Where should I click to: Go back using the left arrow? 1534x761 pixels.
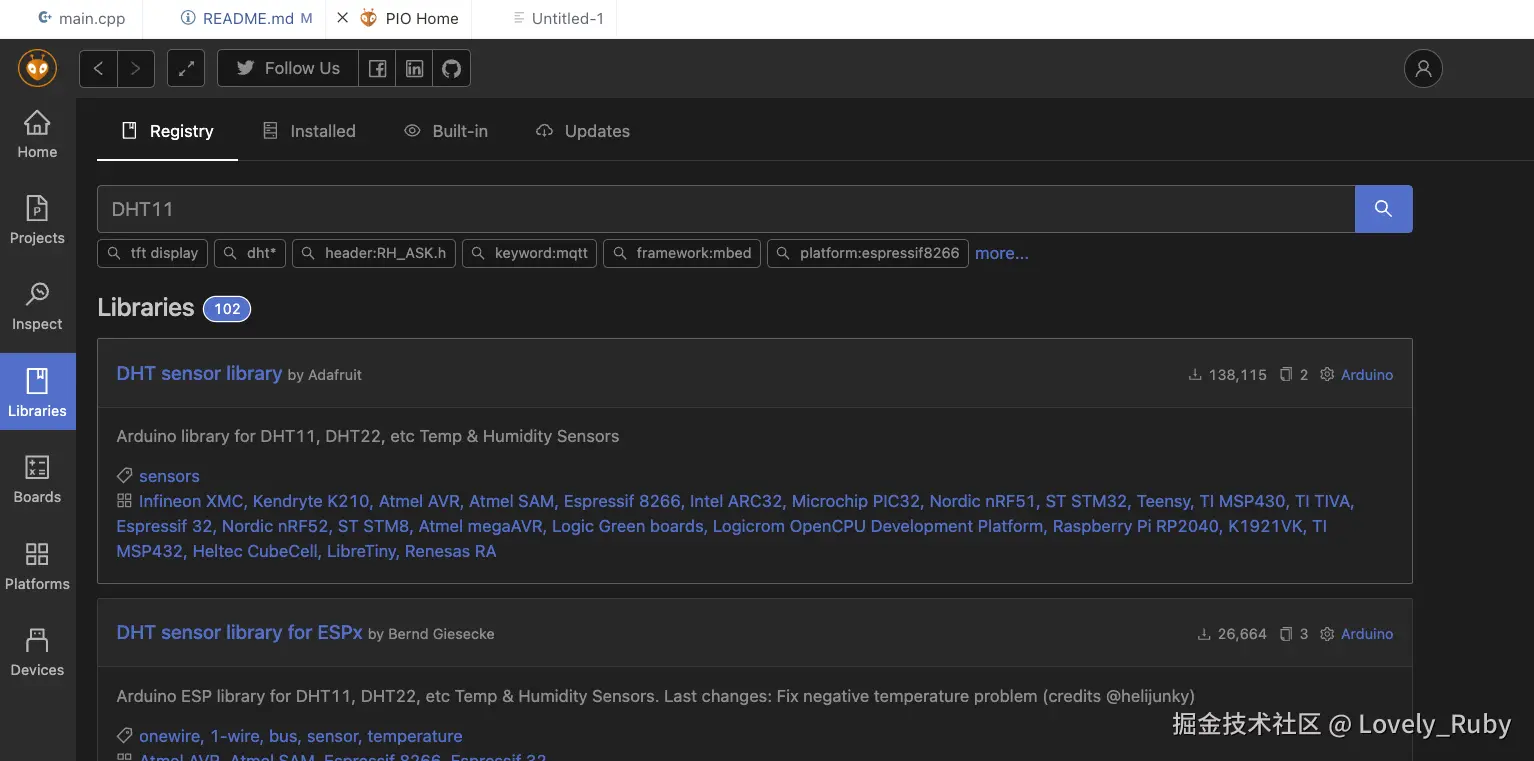tap(98, 68)
